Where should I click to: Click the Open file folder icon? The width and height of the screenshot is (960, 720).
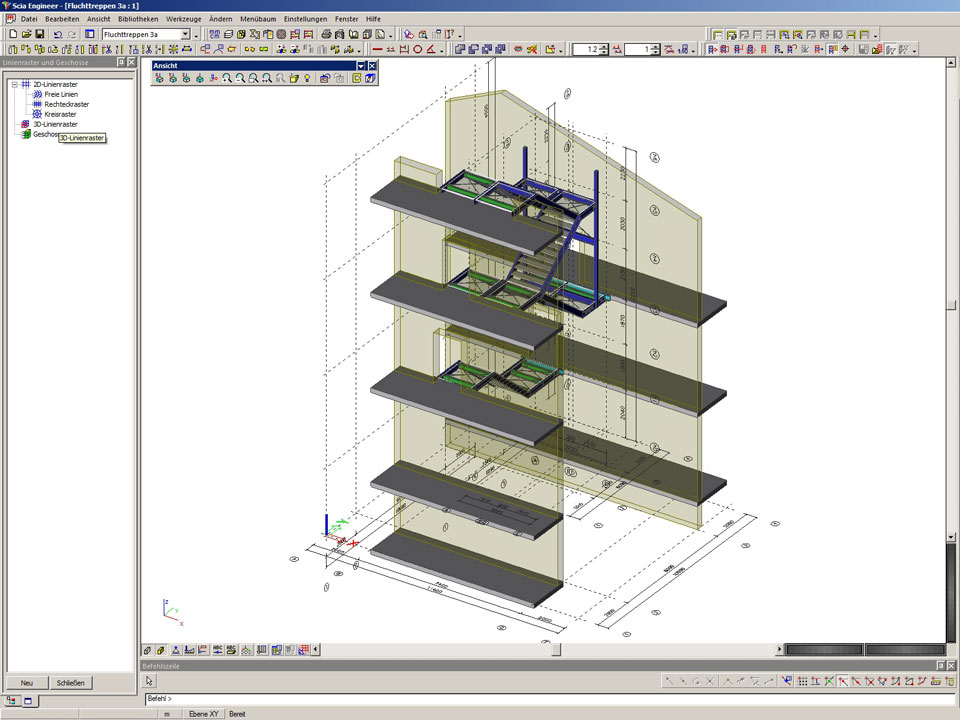click(26, 34)
